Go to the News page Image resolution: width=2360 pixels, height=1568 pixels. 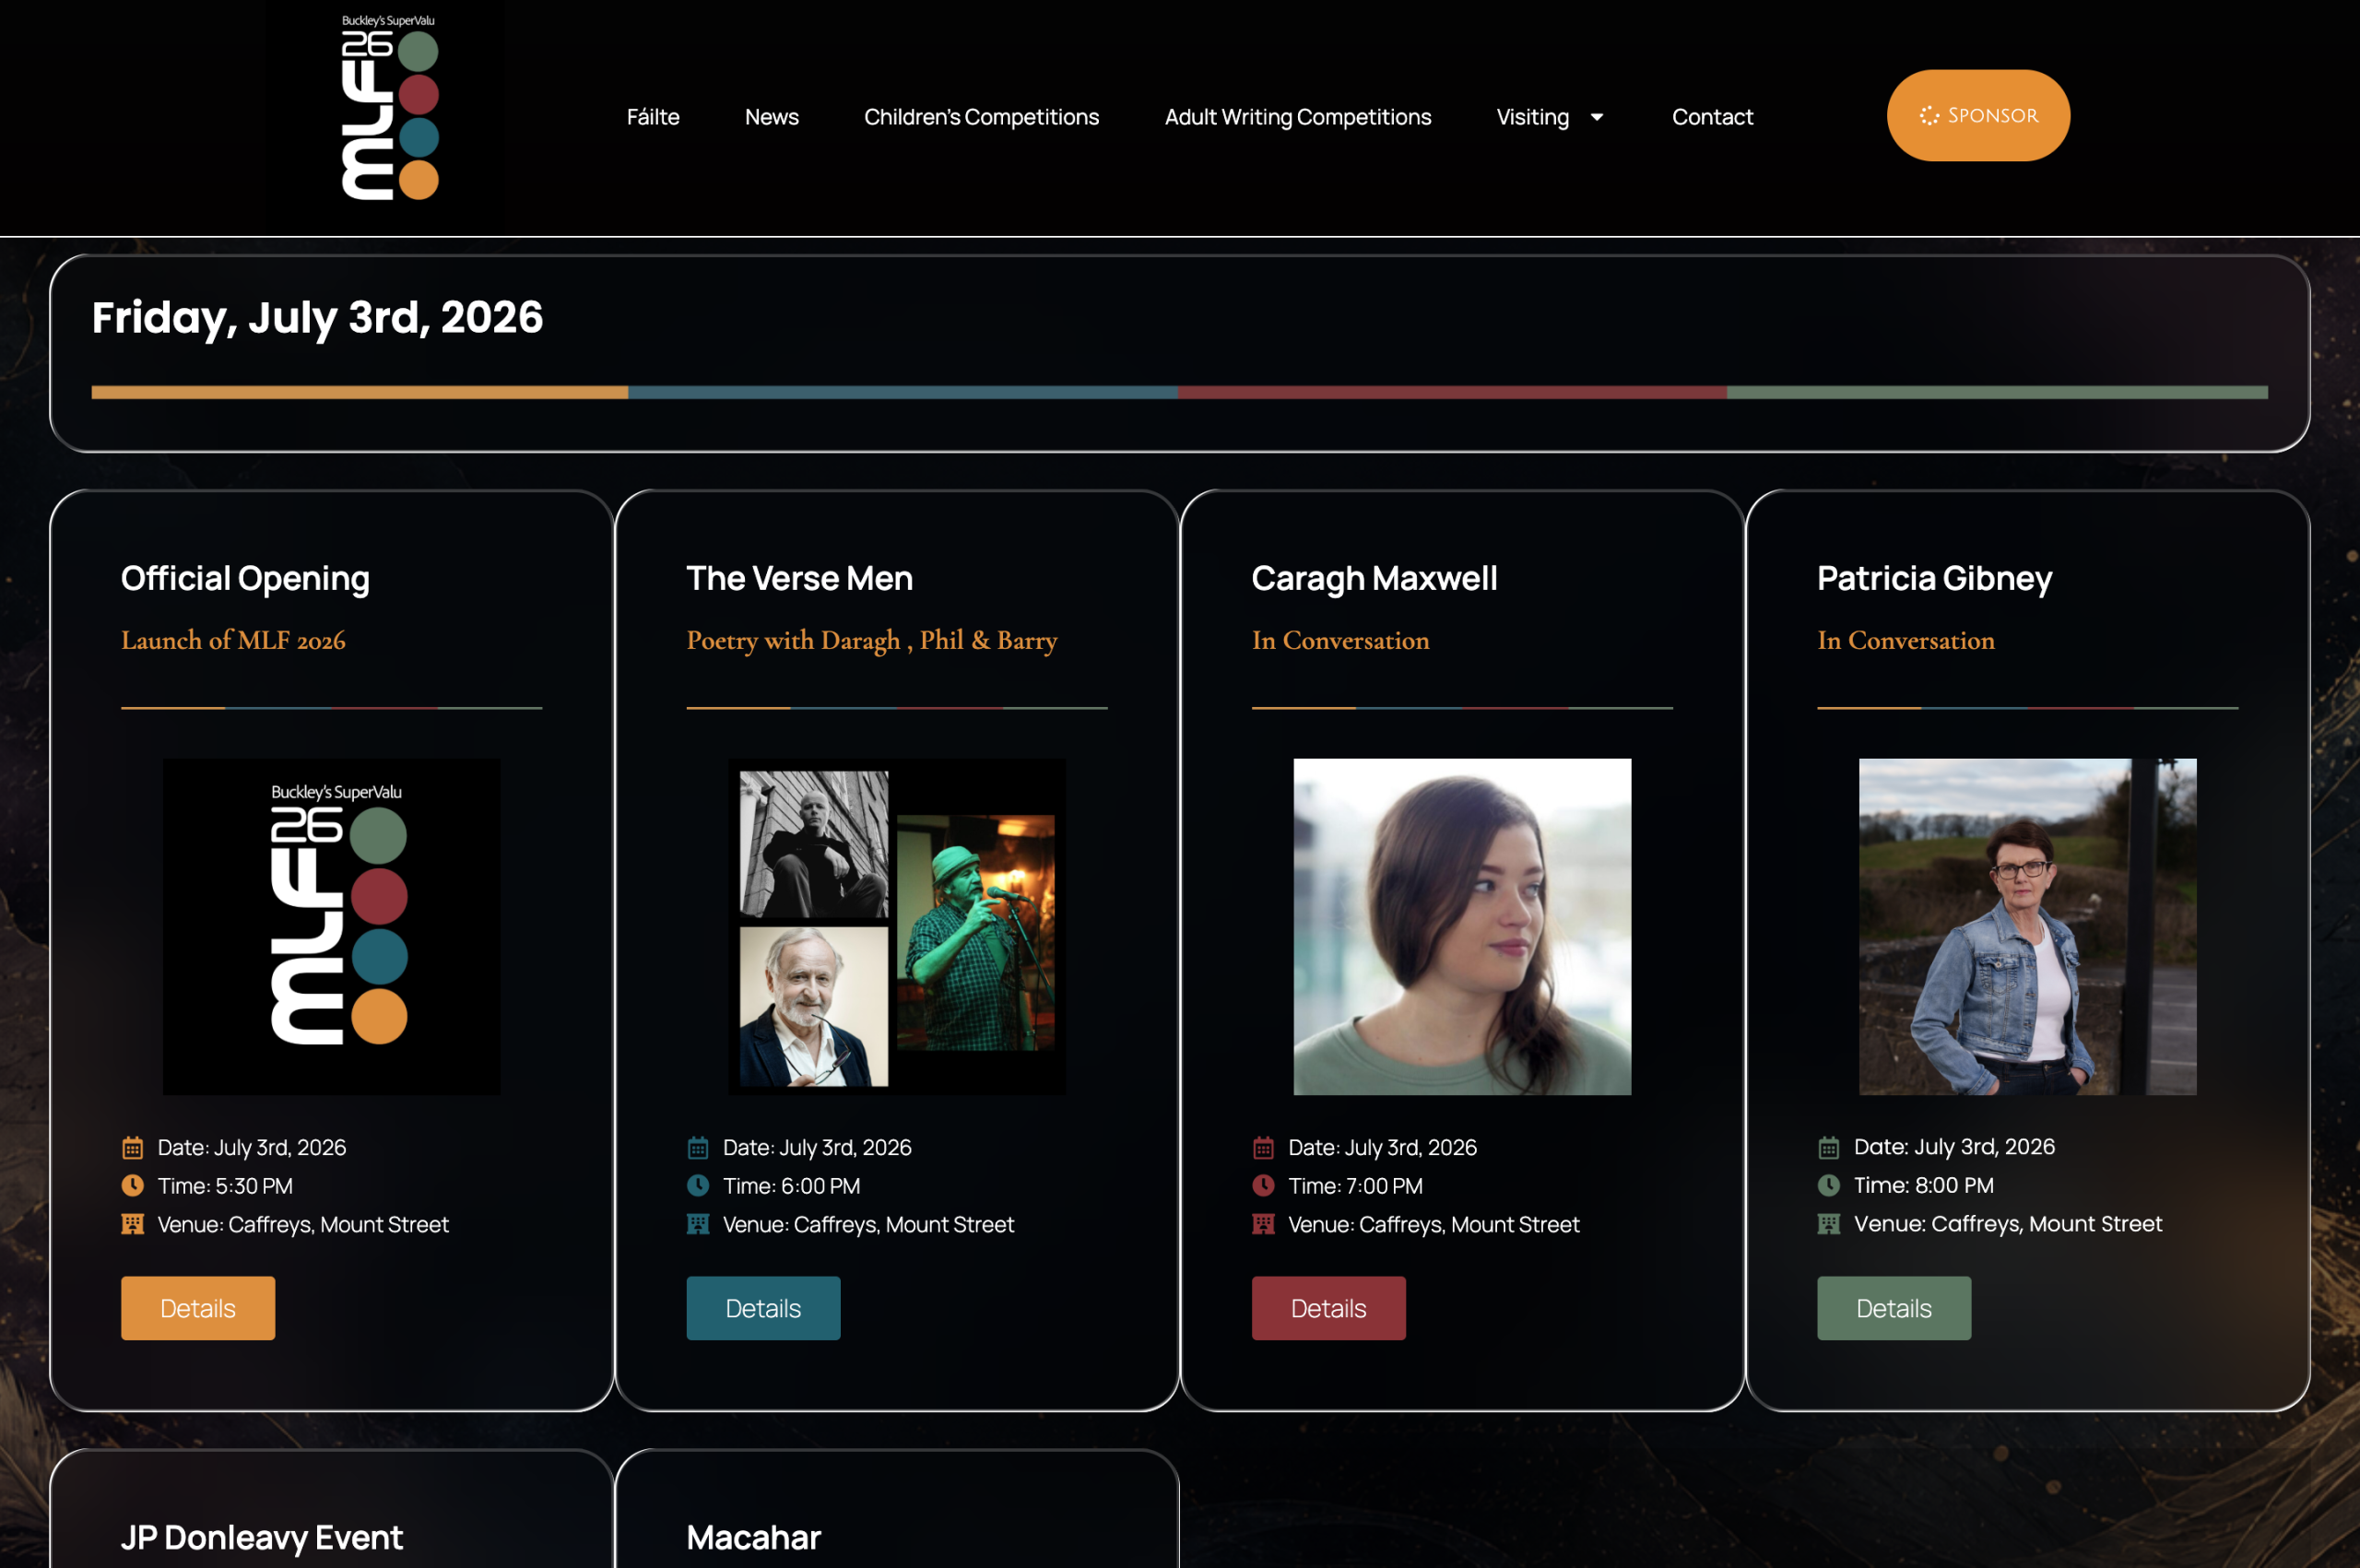[x=772, y=117]
